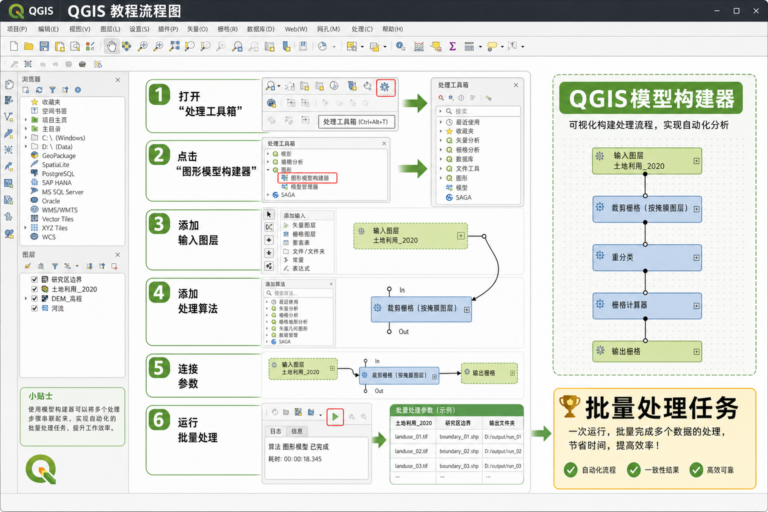
Task: Expand 最近使用 in the large toolbox panel
Action: click(441, 122)
